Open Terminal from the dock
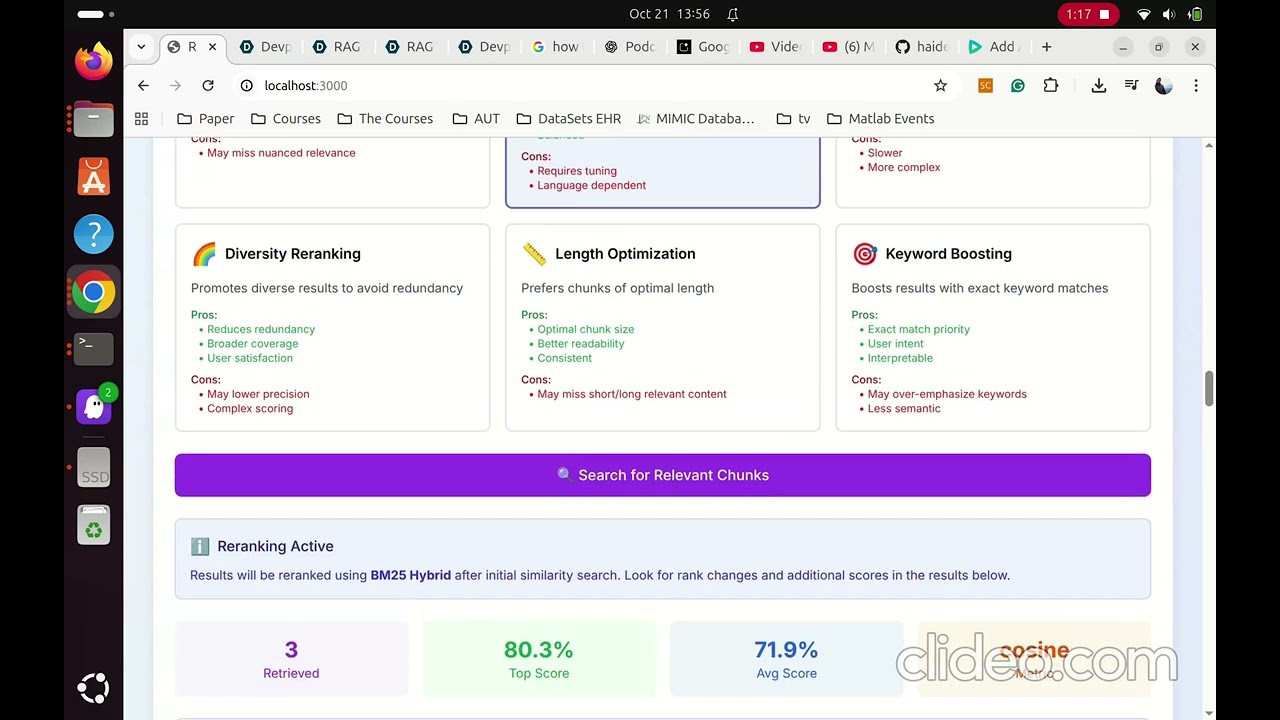1280x720 pixels. point(94,349)
